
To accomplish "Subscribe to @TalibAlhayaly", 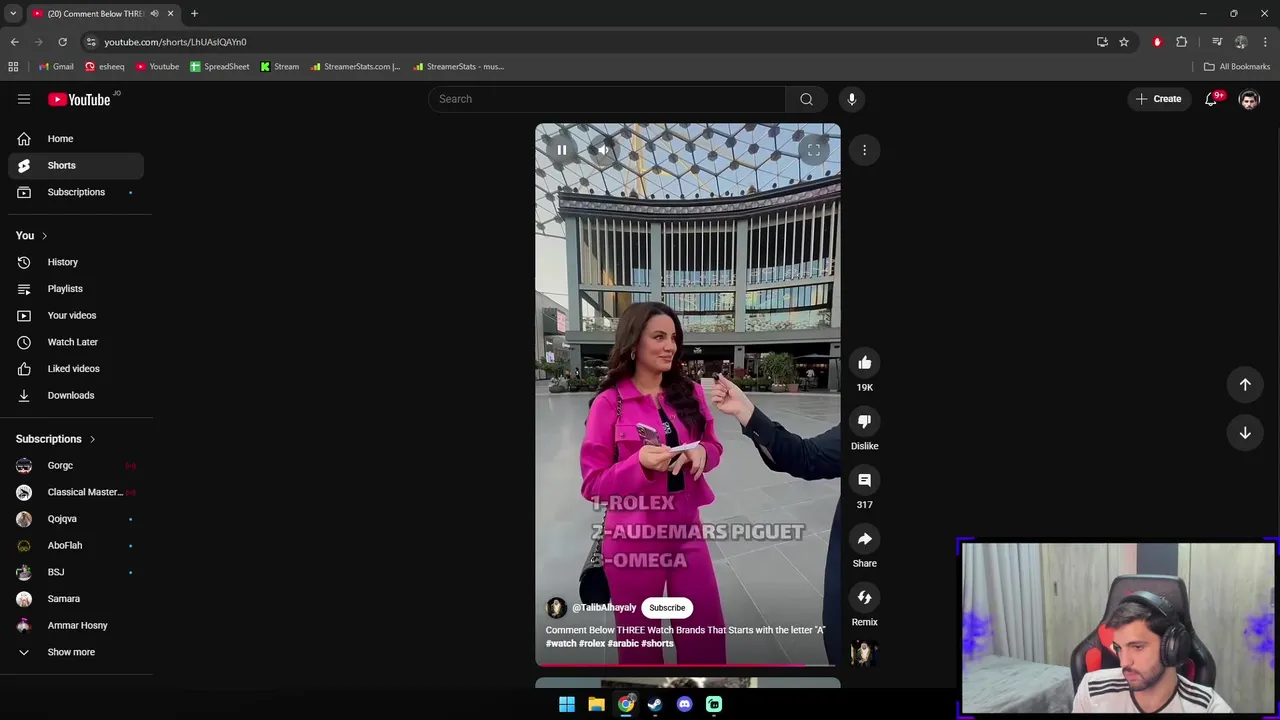I will [x=667, y=608].
